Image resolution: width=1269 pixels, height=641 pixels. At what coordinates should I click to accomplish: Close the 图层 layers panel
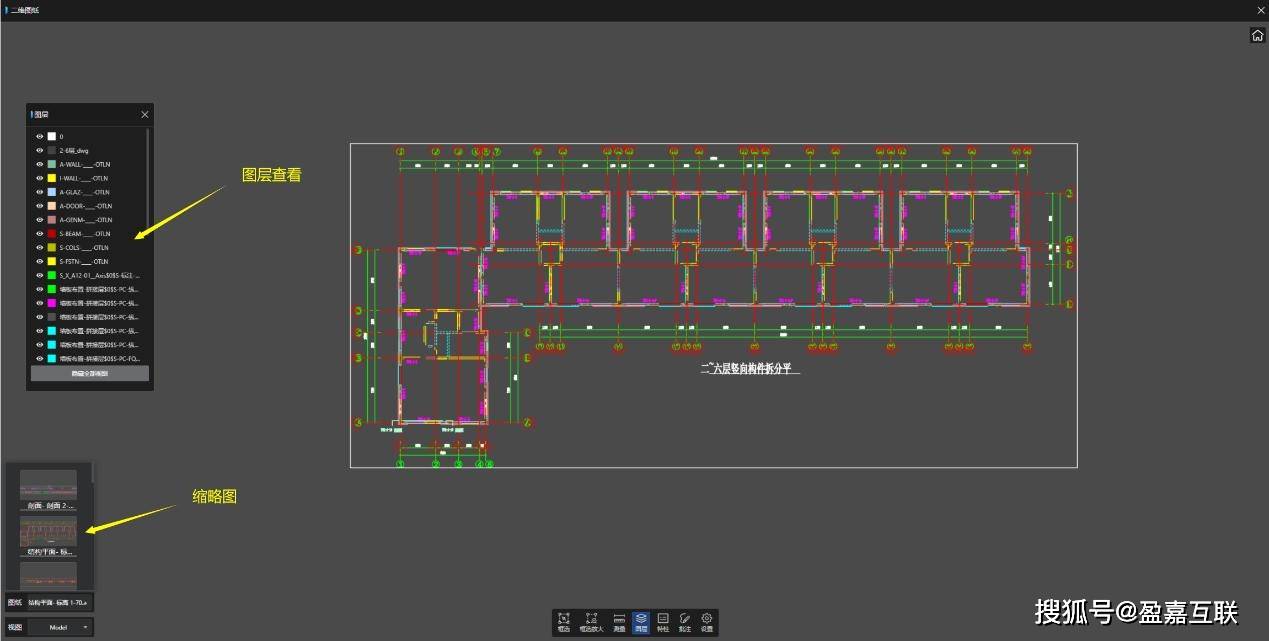[x=145, y=115]
